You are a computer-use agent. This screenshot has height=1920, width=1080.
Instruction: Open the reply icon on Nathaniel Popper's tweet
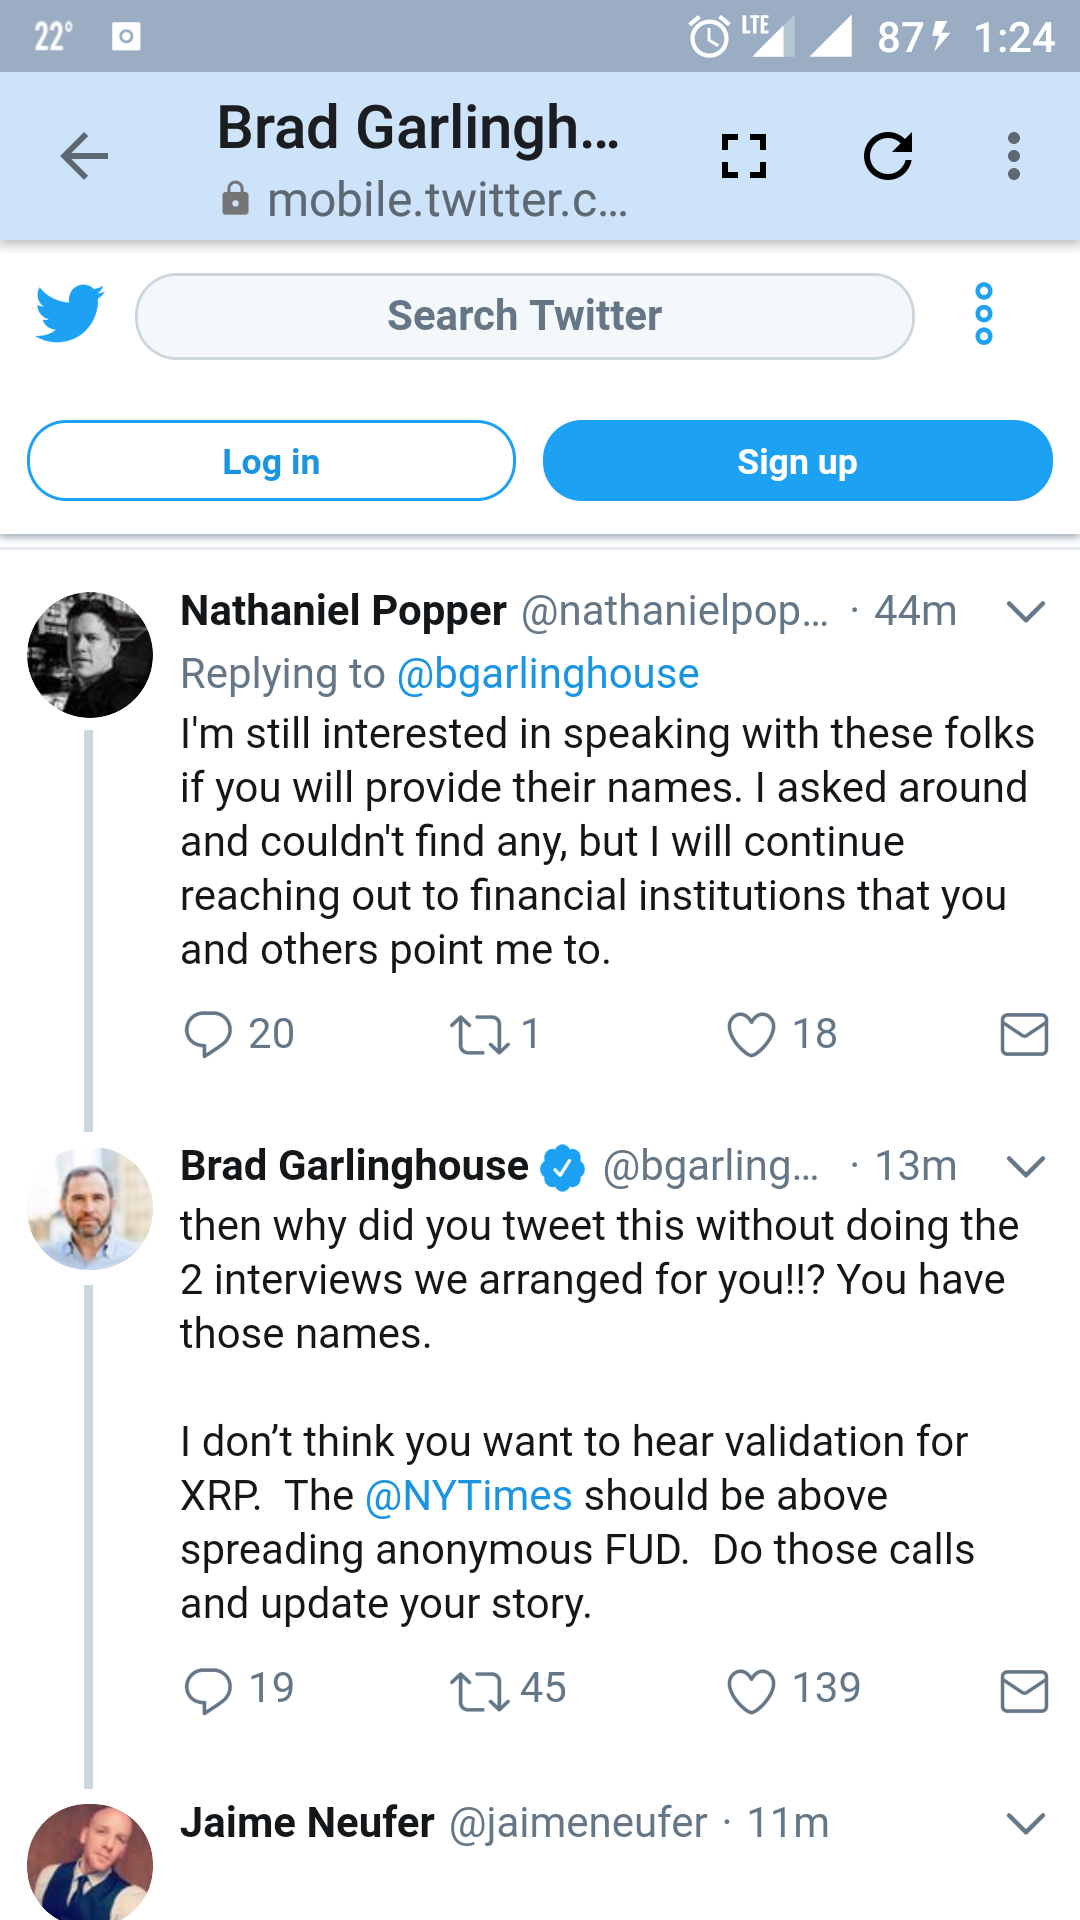(209, 1035)
